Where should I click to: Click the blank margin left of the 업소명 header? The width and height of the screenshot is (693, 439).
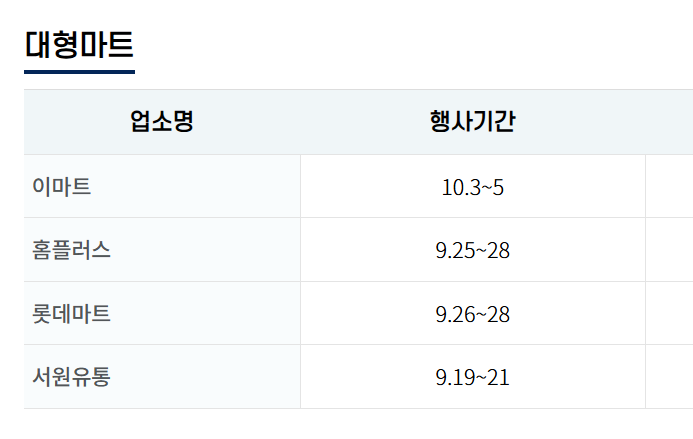pyautogui.click(x=11, y=122)
